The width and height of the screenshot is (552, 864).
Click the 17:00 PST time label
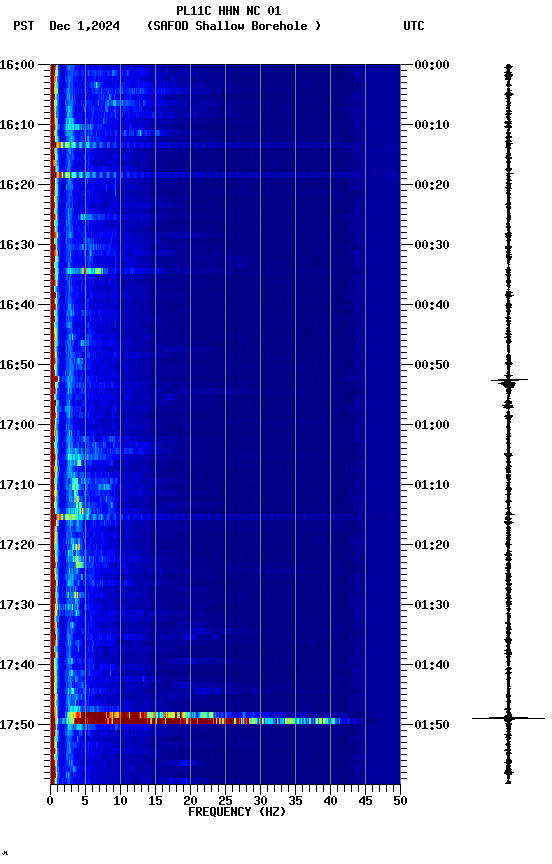pyautogui.click(x=17, y=425)
